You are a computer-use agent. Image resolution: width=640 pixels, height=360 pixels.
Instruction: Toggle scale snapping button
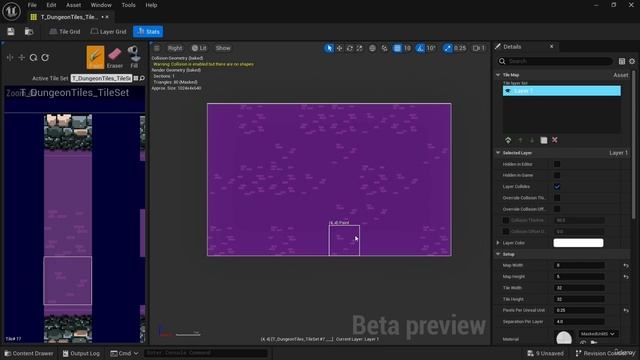click(x=448, y=48)
